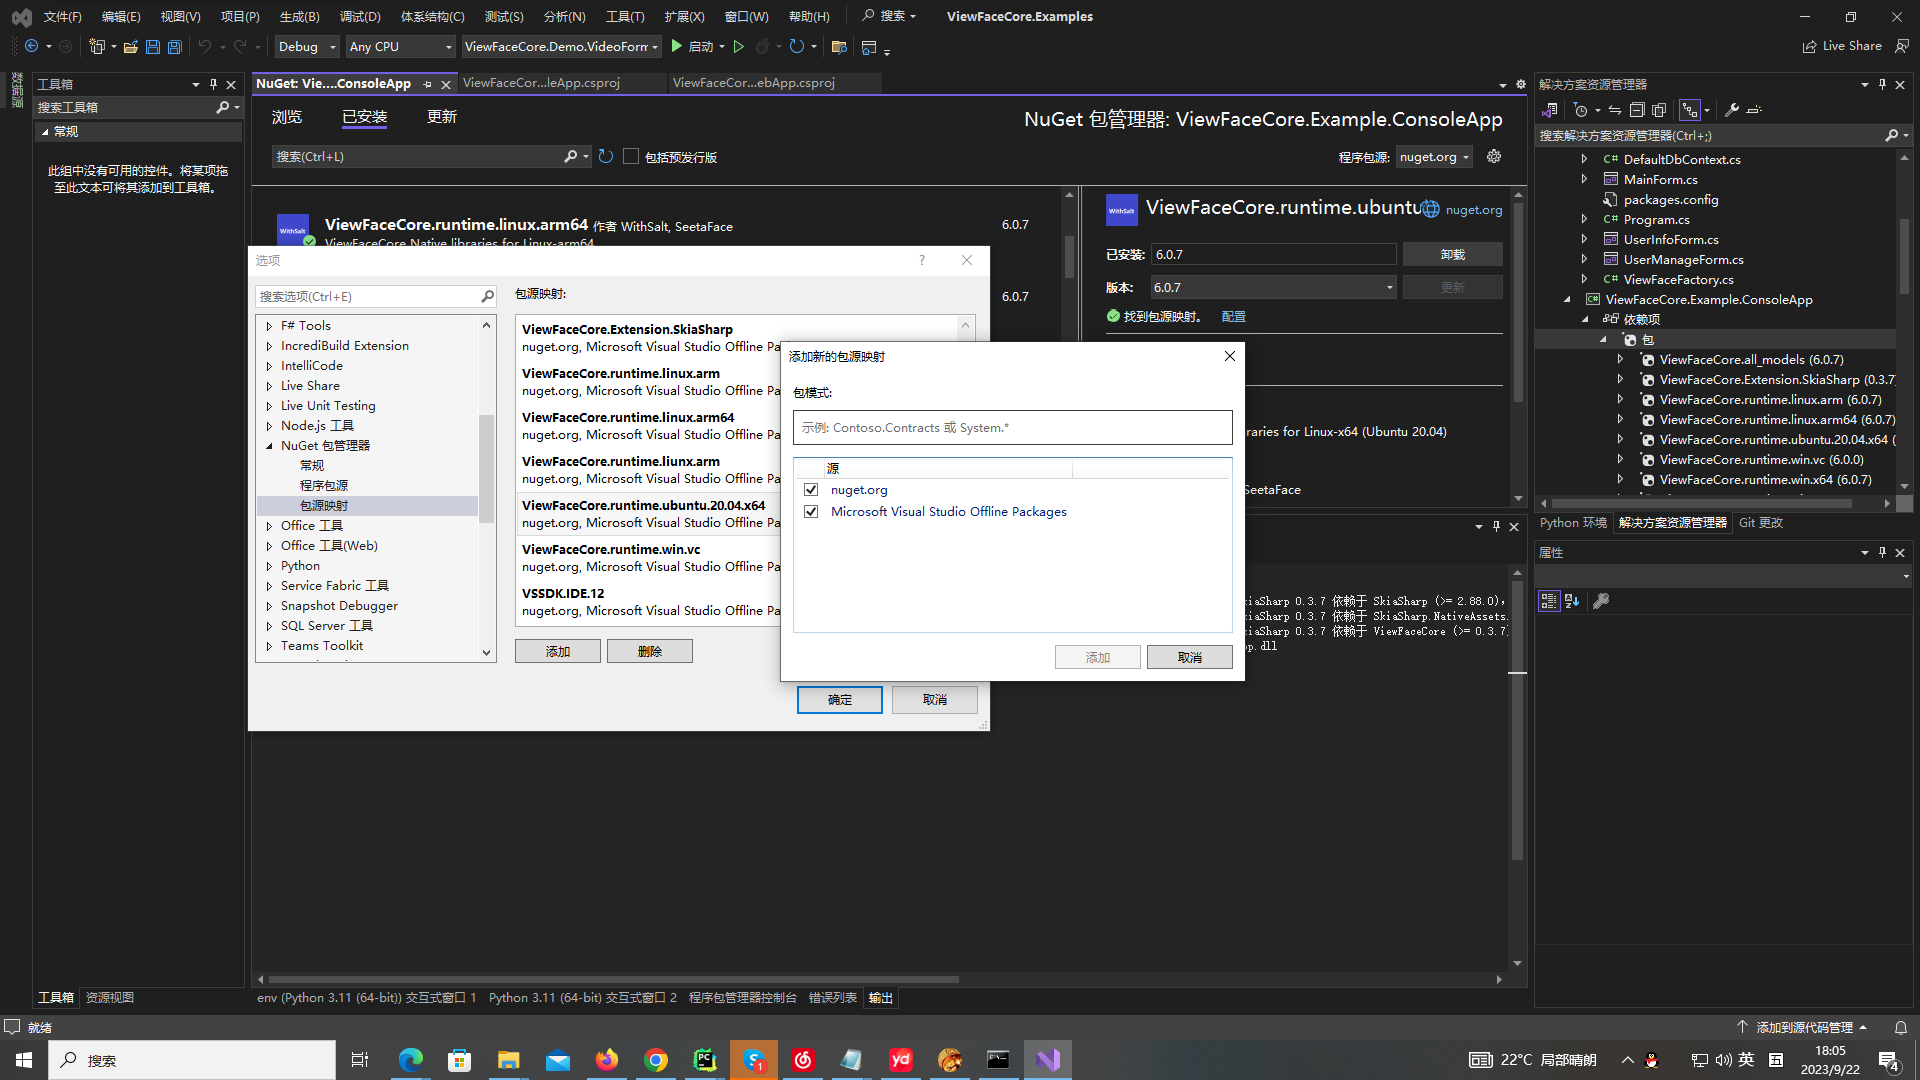Click Cancel in the add mapping dialog

pyautogui.click(x=1189, y=657)
